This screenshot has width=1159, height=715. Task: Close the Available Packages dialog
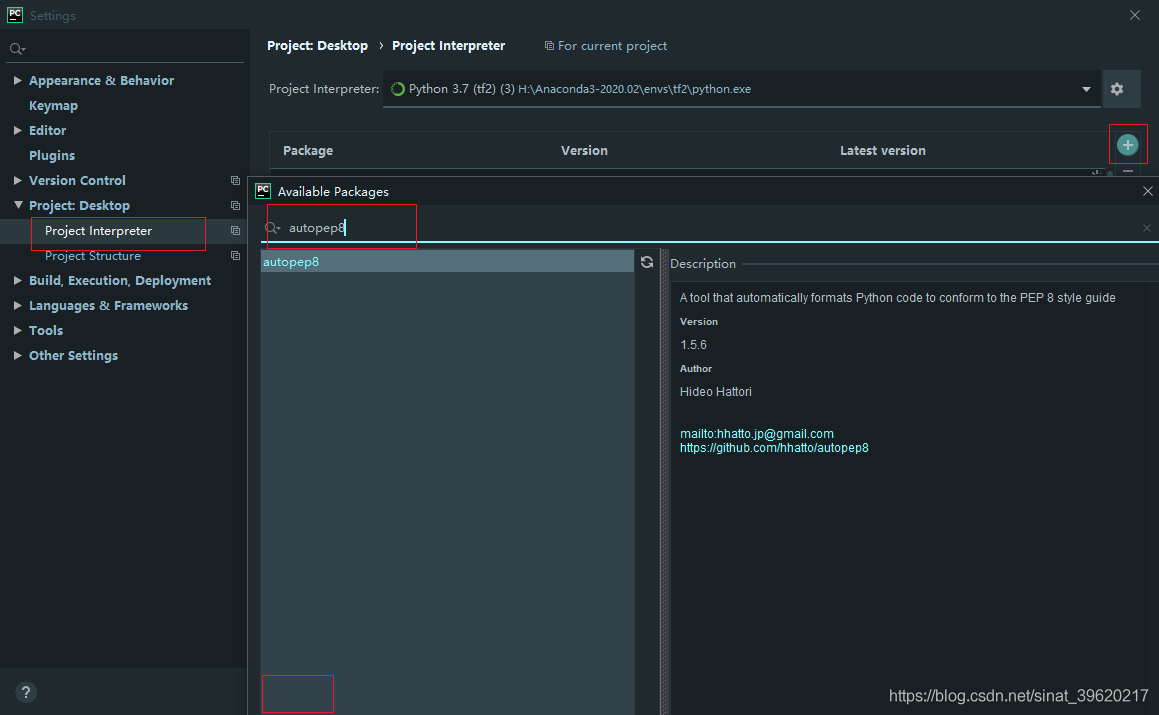tap(1147, 191)
